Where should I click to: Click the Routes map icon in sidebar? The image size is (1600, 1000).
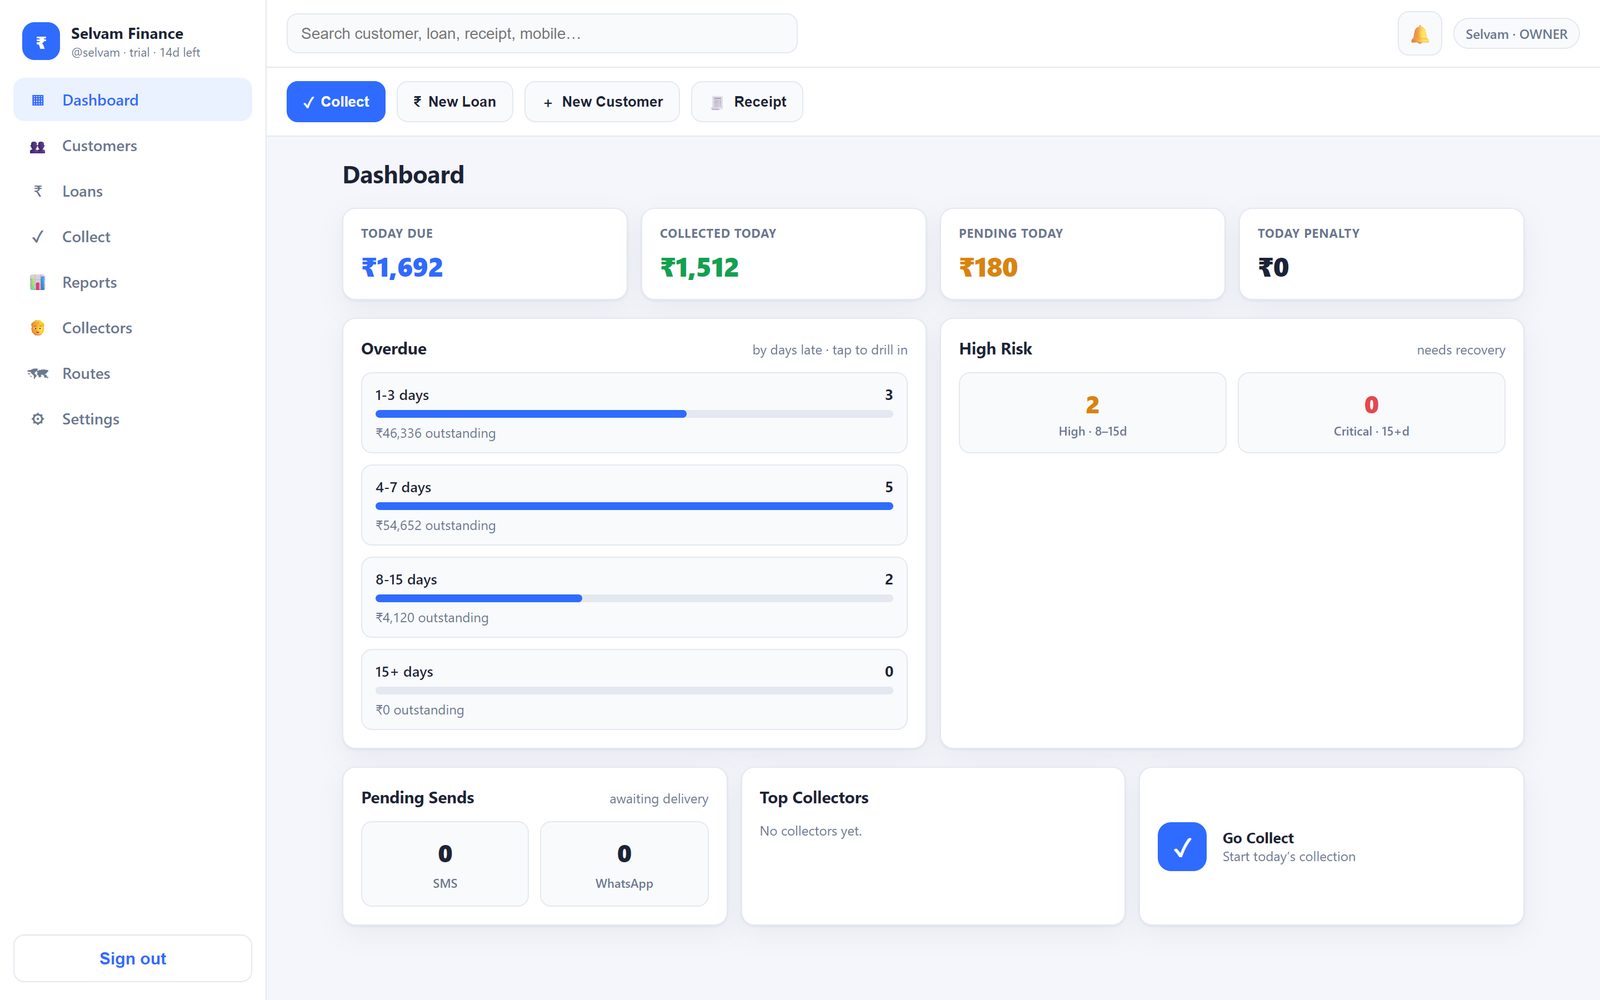point(38,373)
